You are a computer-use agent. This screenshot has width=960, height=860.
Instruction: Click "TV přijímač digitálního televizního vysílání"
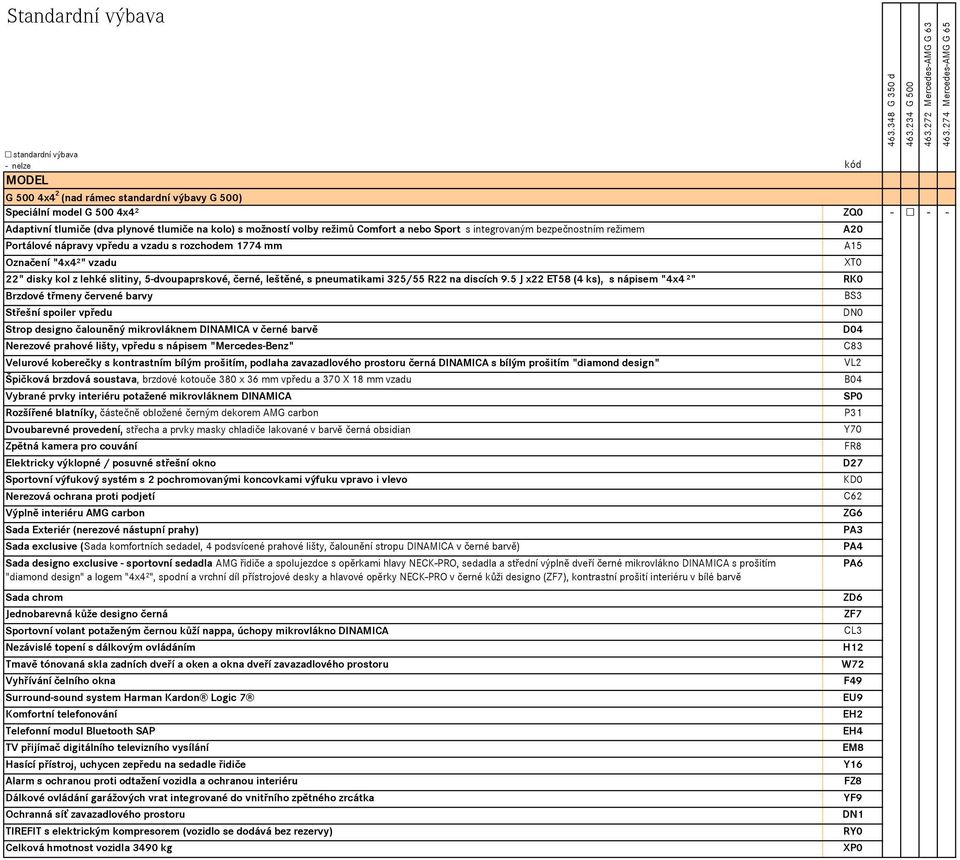107,748
